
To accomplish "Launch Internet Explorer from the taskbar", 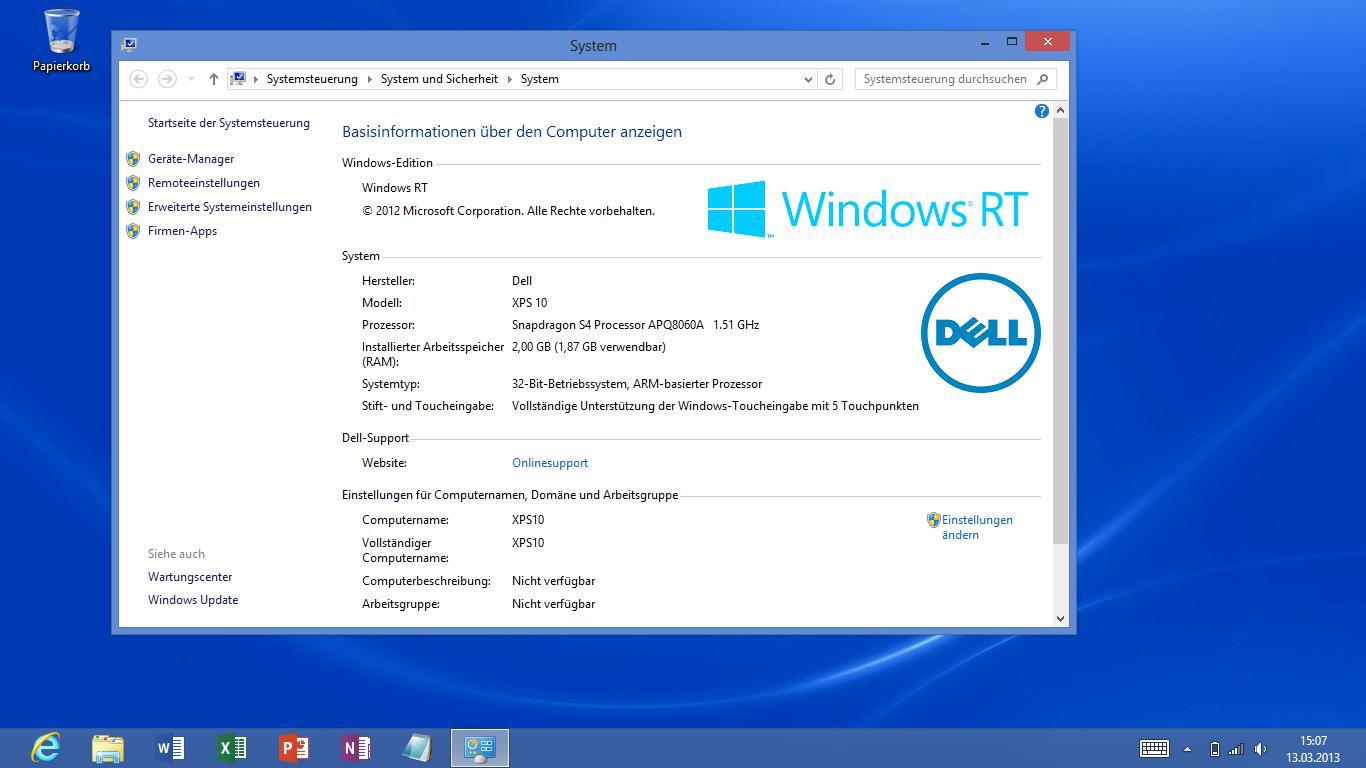I will tap(46, 748).
